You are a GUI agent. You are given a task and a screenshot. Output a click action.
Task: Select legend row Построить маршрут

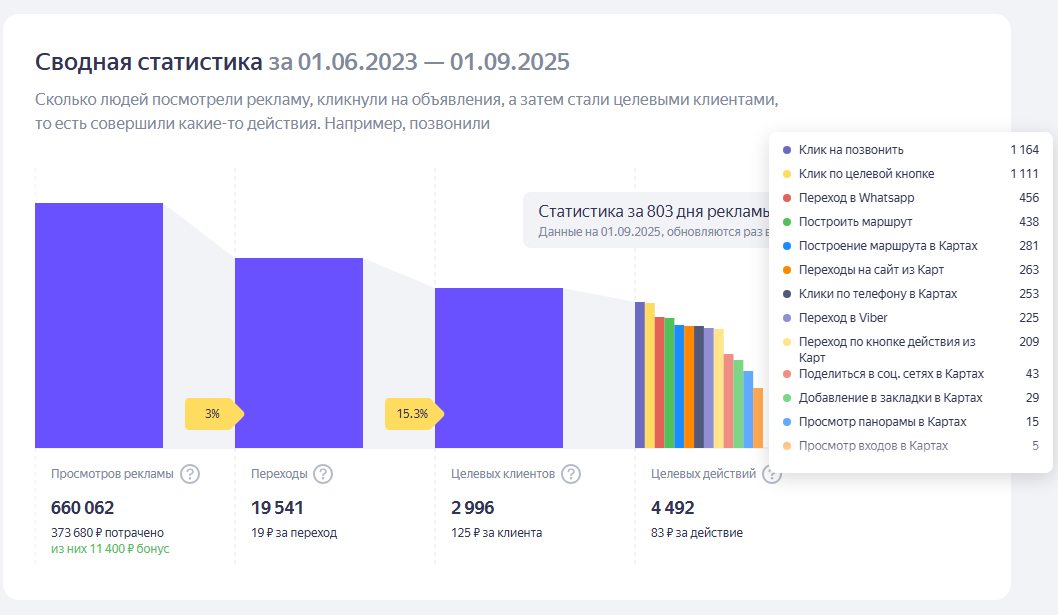tap(911, 222)
